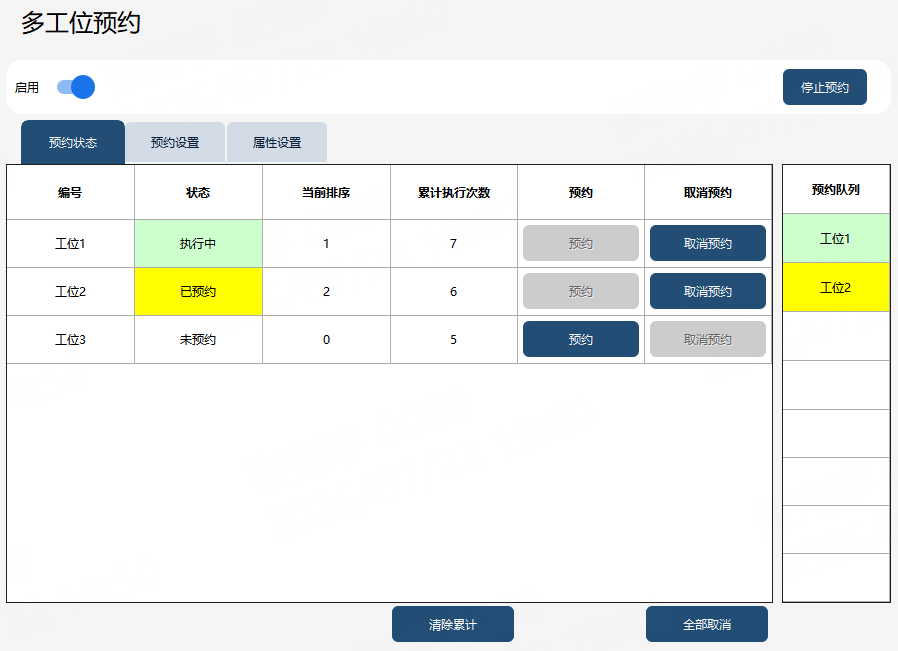Select 工位1 in the 预约队列 list
This screenshot has height=651, width=898.
pyautogui.click(x=836, y=238)
